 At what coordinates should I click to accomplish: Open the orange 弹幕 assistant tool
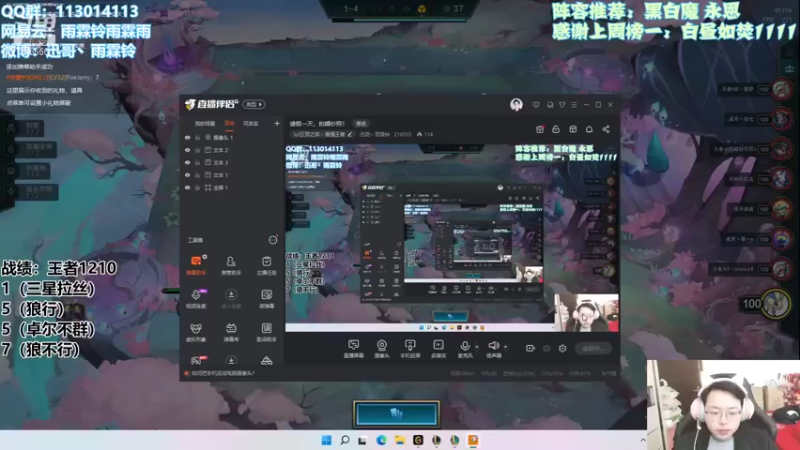pyautogui.click(x=196, y=265)
